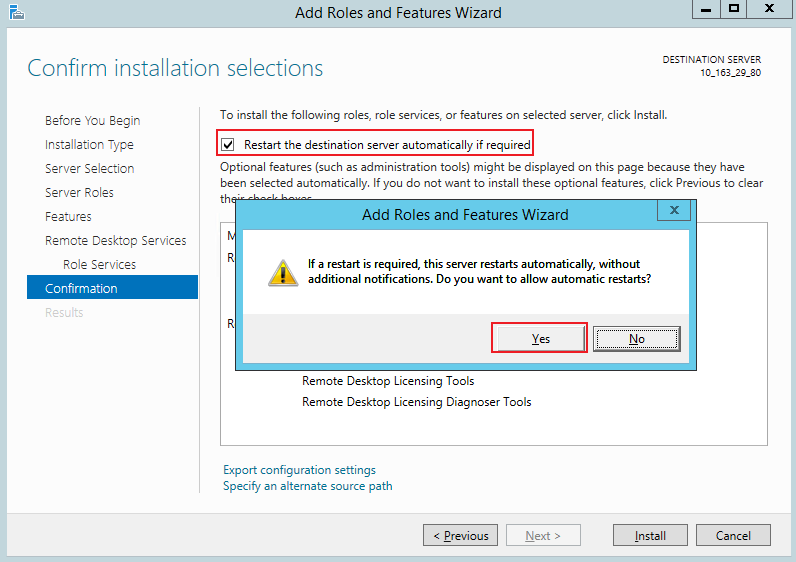Go back with the Previous button
Viewport: 796px width, 562px height.
[x=460, y=536]
